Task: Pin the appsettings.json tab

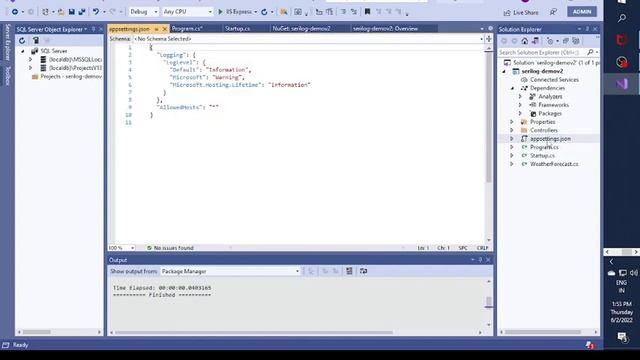Action: tap(157, 29)
